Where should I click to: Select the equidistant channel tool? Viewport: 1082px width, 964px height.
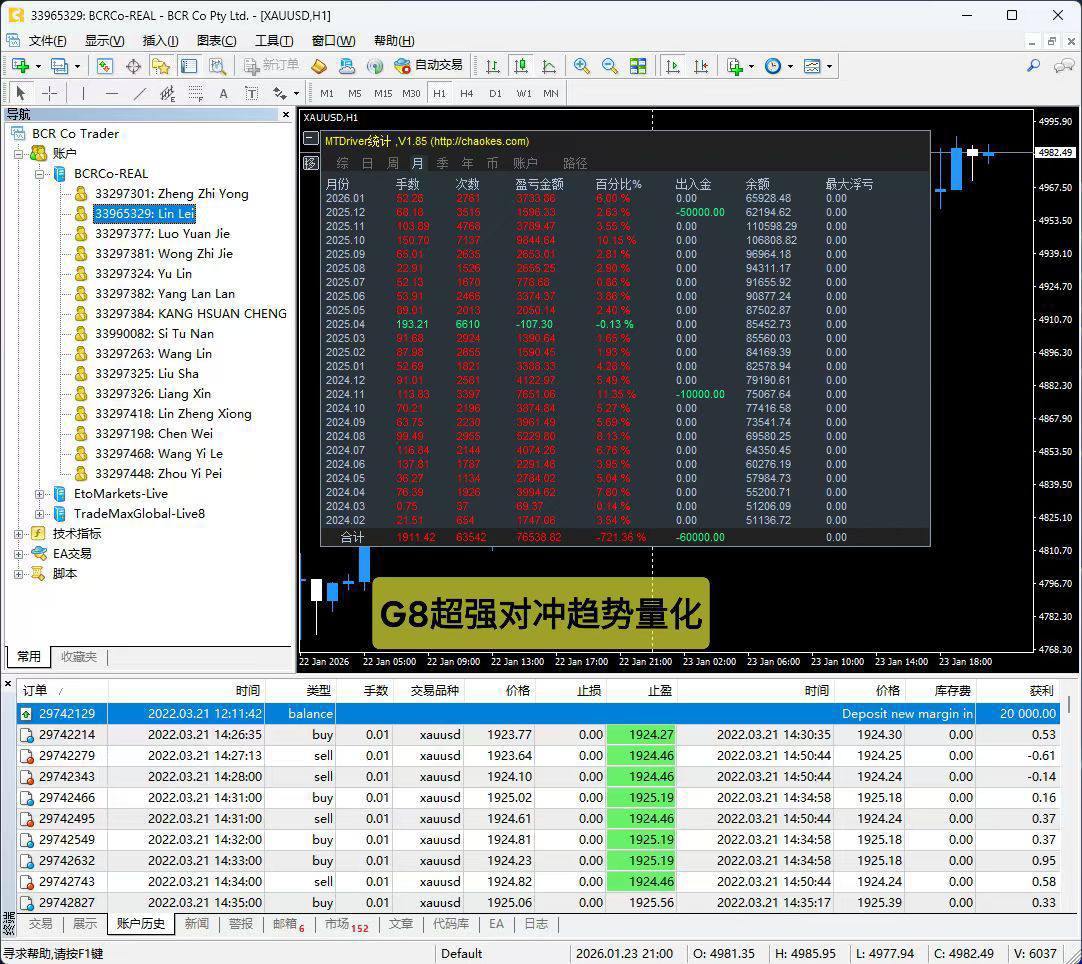click(168, 93)
